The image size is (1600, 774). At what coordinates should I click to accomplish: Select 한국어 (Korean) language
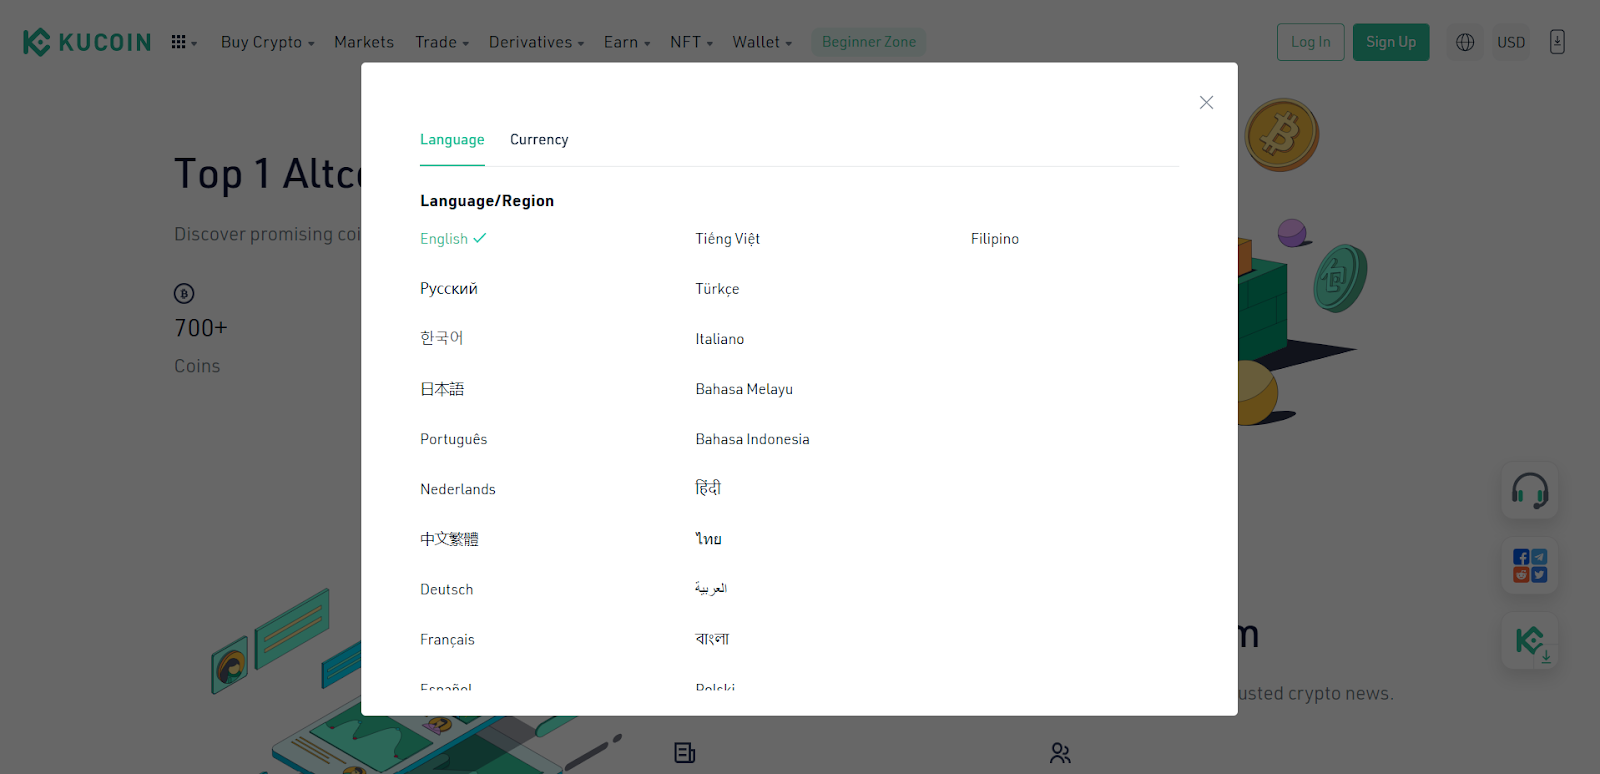pos(442,339)
